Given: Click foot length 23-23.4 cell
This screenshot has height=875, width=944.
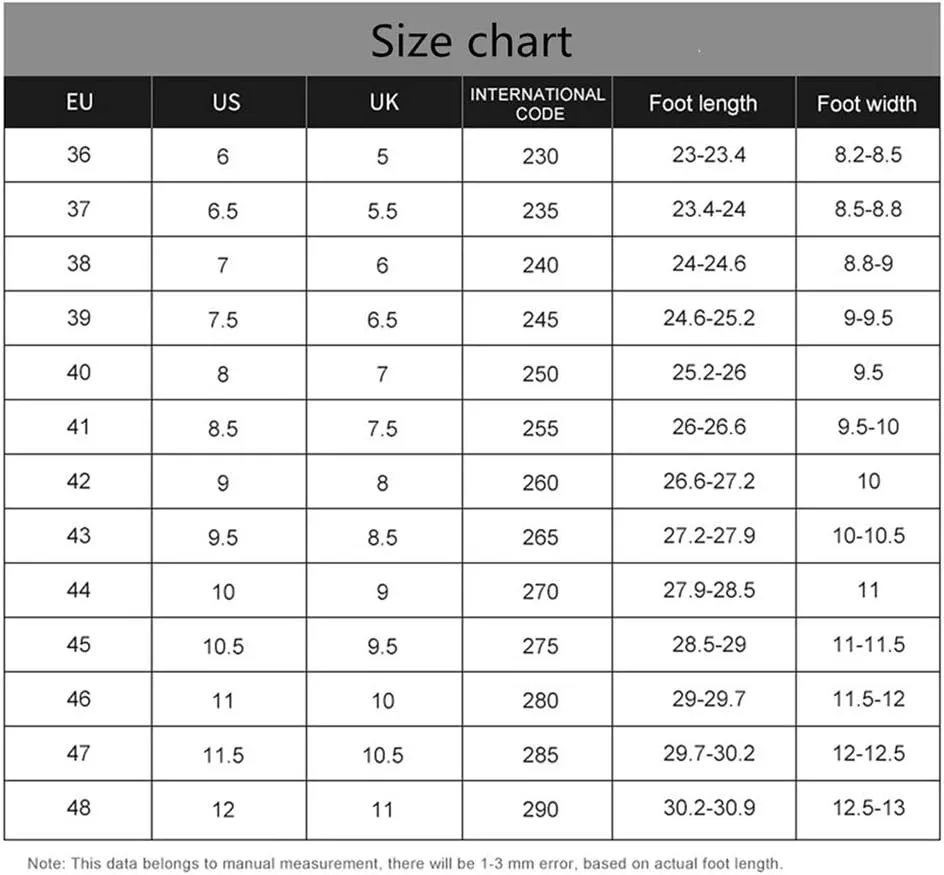Looking at the screenshot, I should coord(704,155).
